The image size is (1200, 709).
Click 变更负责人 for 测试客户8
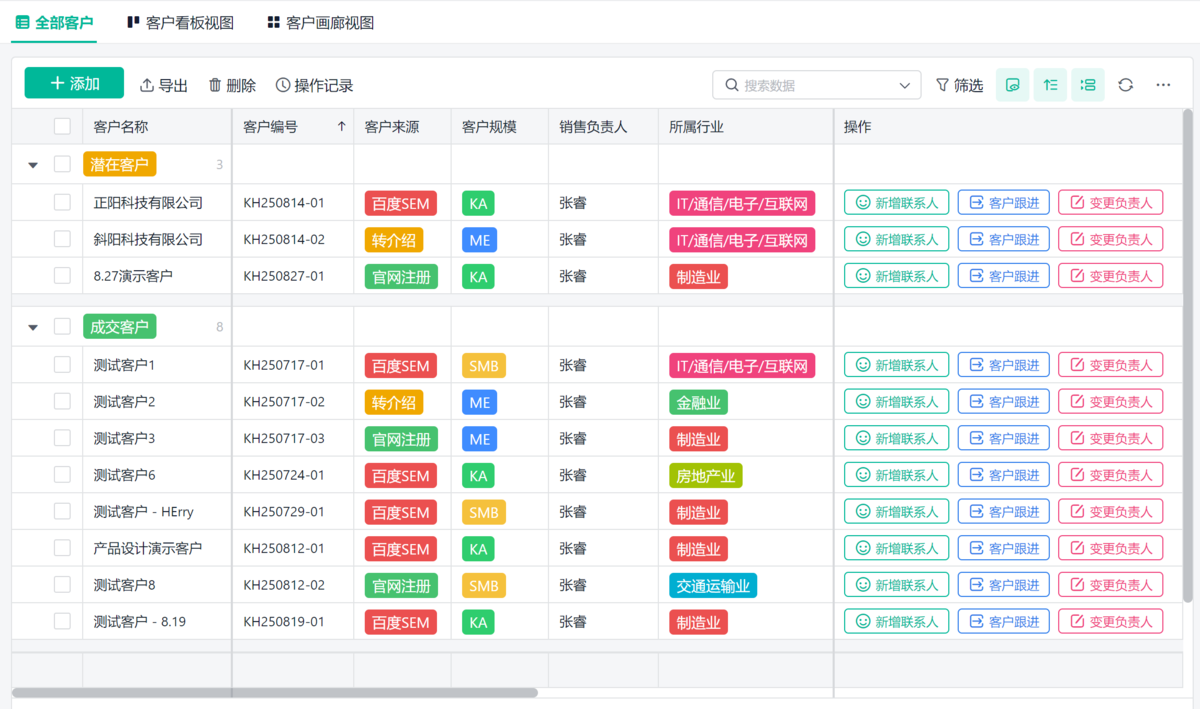click(1110, 585)
